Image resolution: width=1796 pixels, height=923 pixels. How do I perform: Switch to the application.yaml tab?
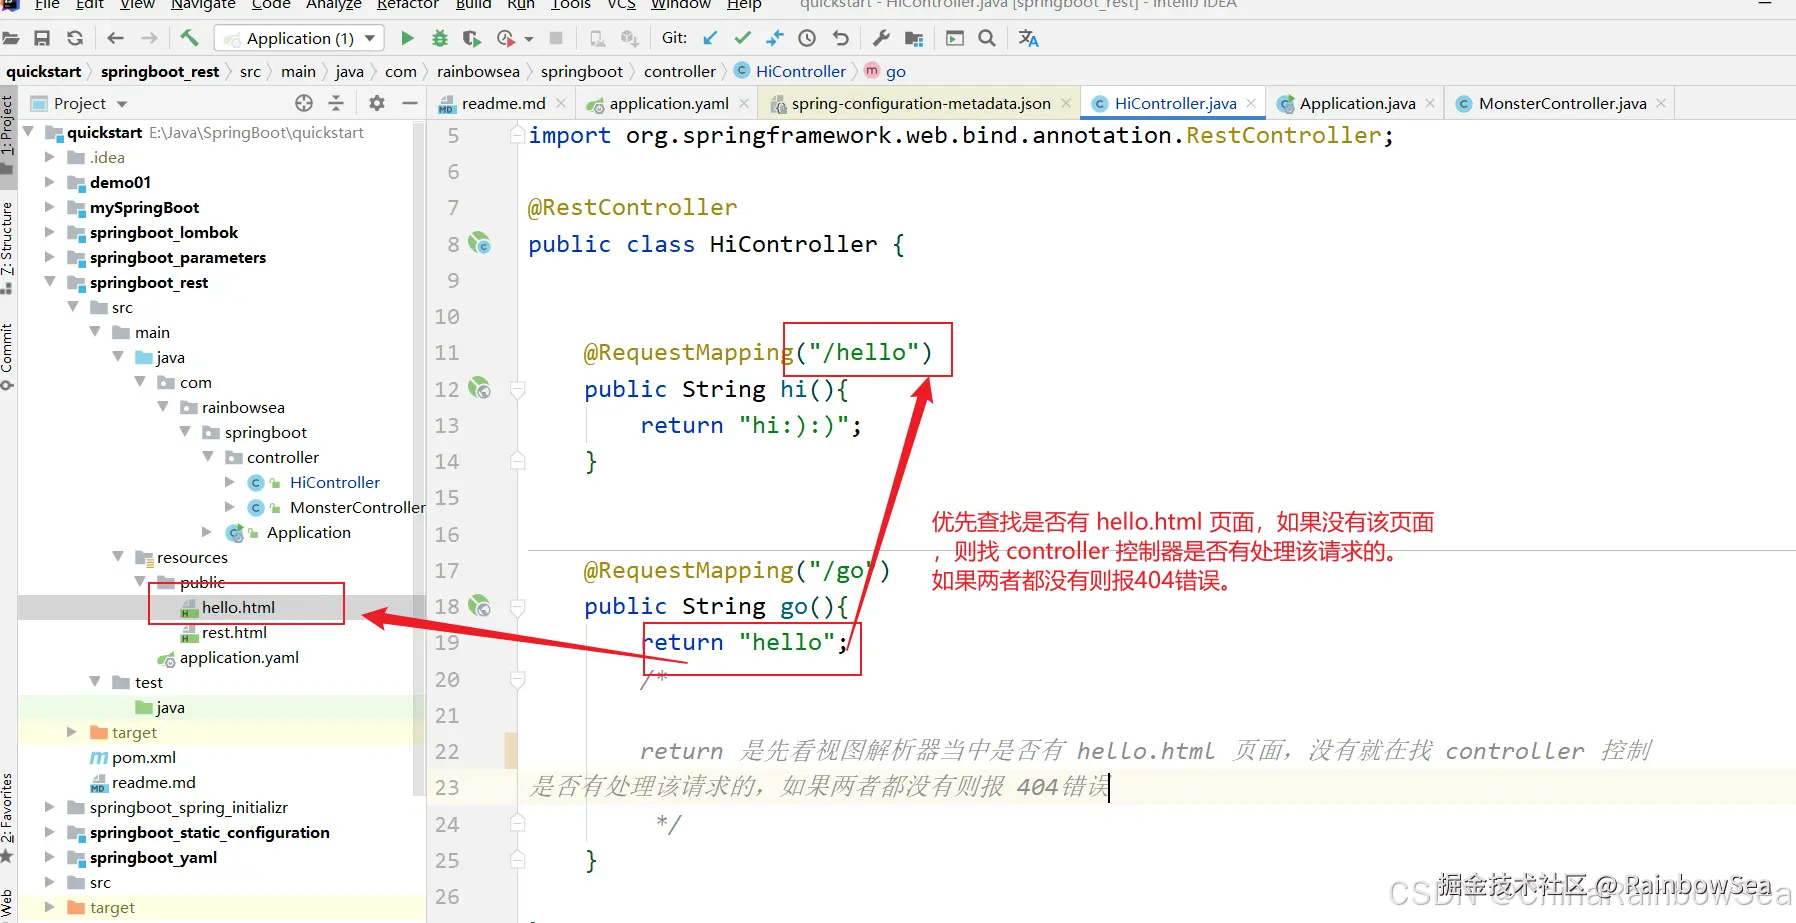coord(668,103)
